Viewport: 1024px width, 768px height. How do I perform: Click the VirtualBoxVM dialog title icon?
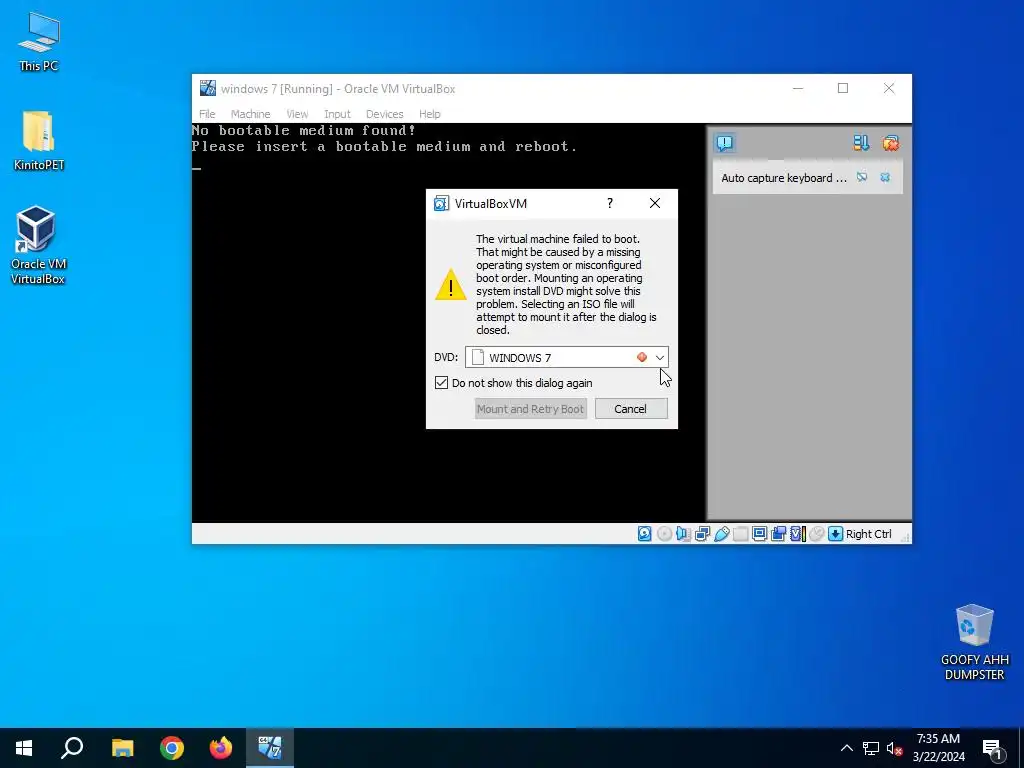pos(441,203)
